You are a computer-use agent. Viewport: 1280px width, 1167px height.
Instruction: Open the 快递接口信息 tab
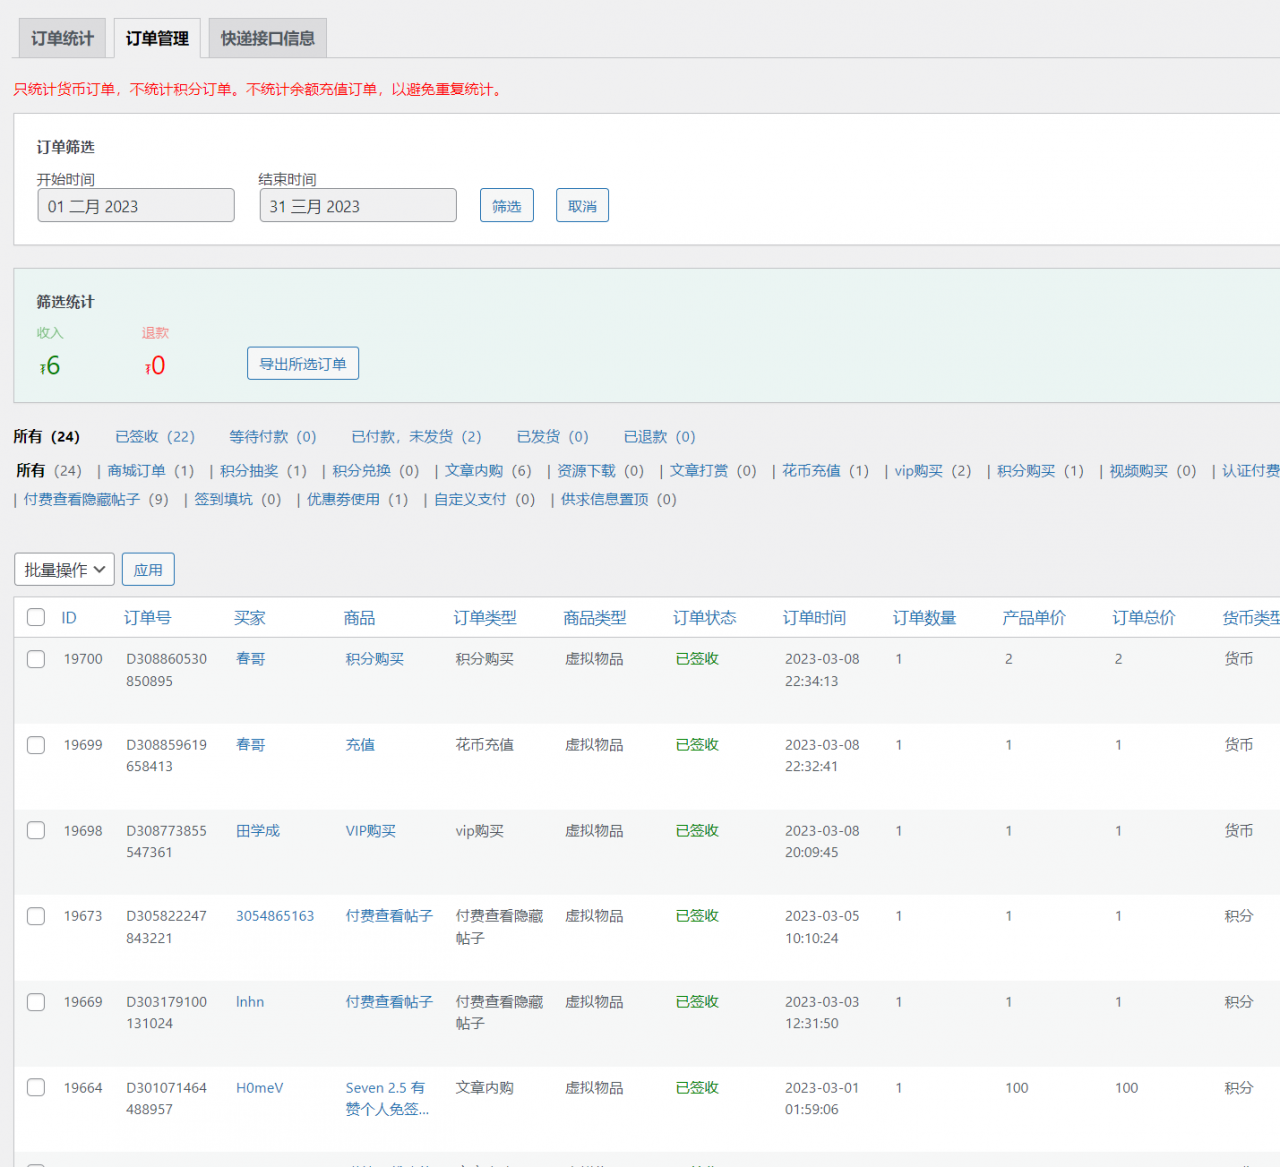pos(268,38)
